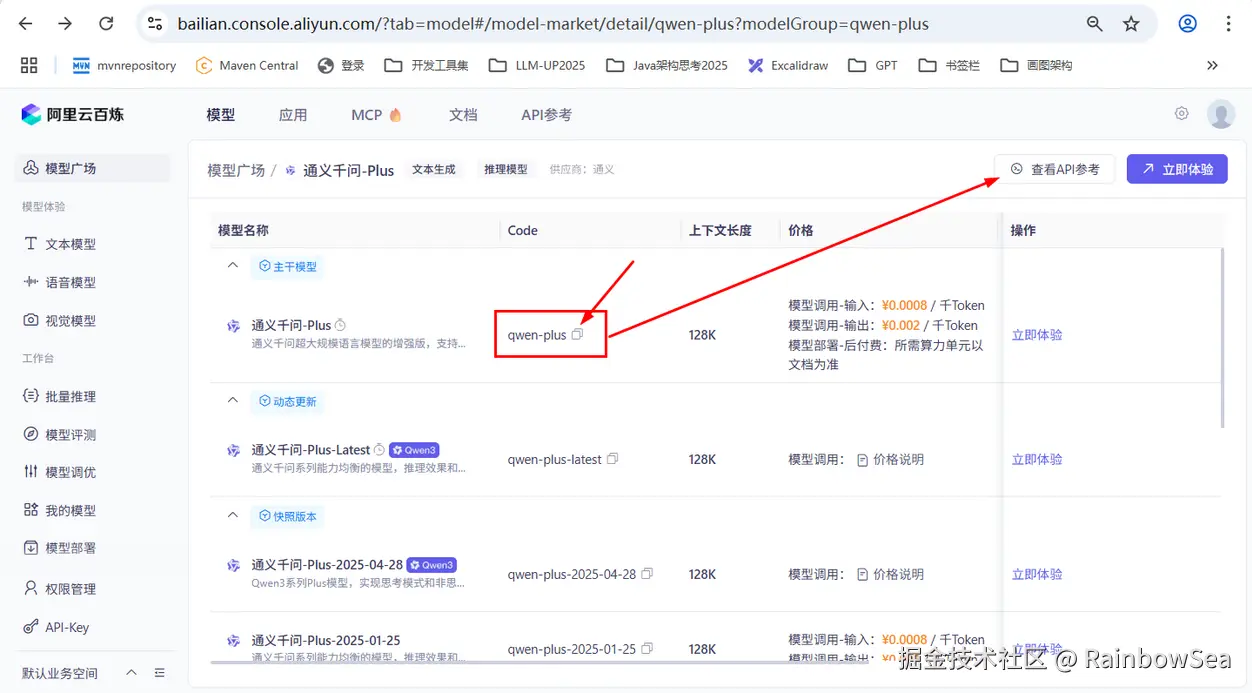
Task: Click the browser back arrow
Action: (x=26, y=24)
